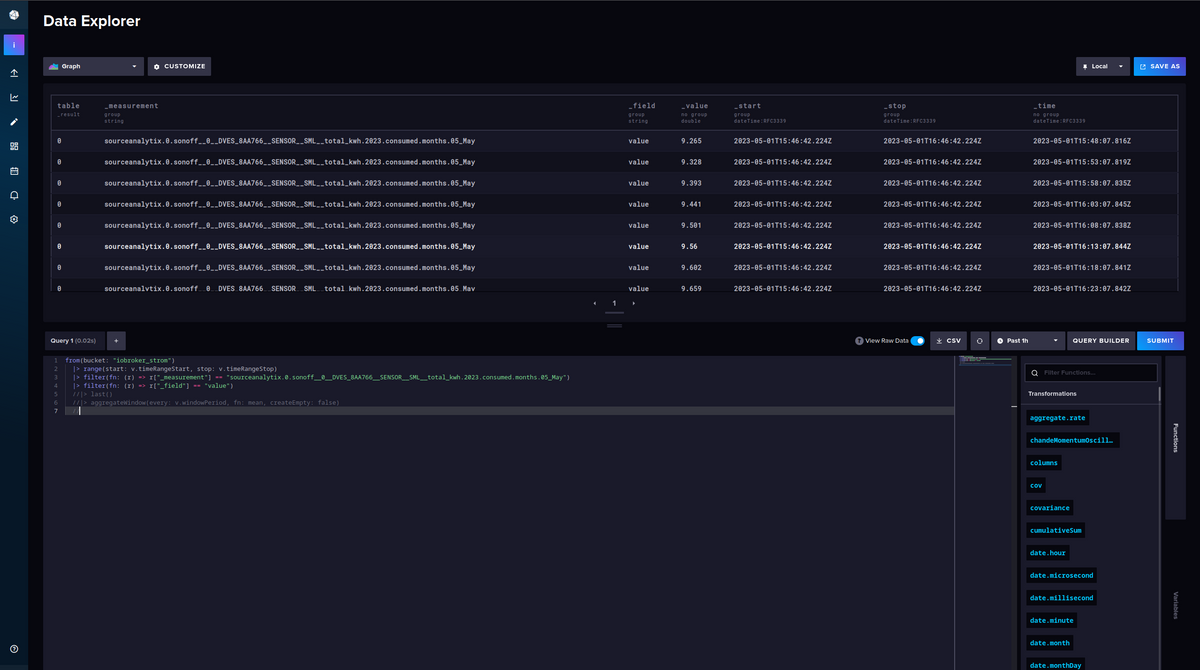Viewport: 1200px width, 670px height.
Task: Click the results and editor panel divider handle
Action: [614, 326]
